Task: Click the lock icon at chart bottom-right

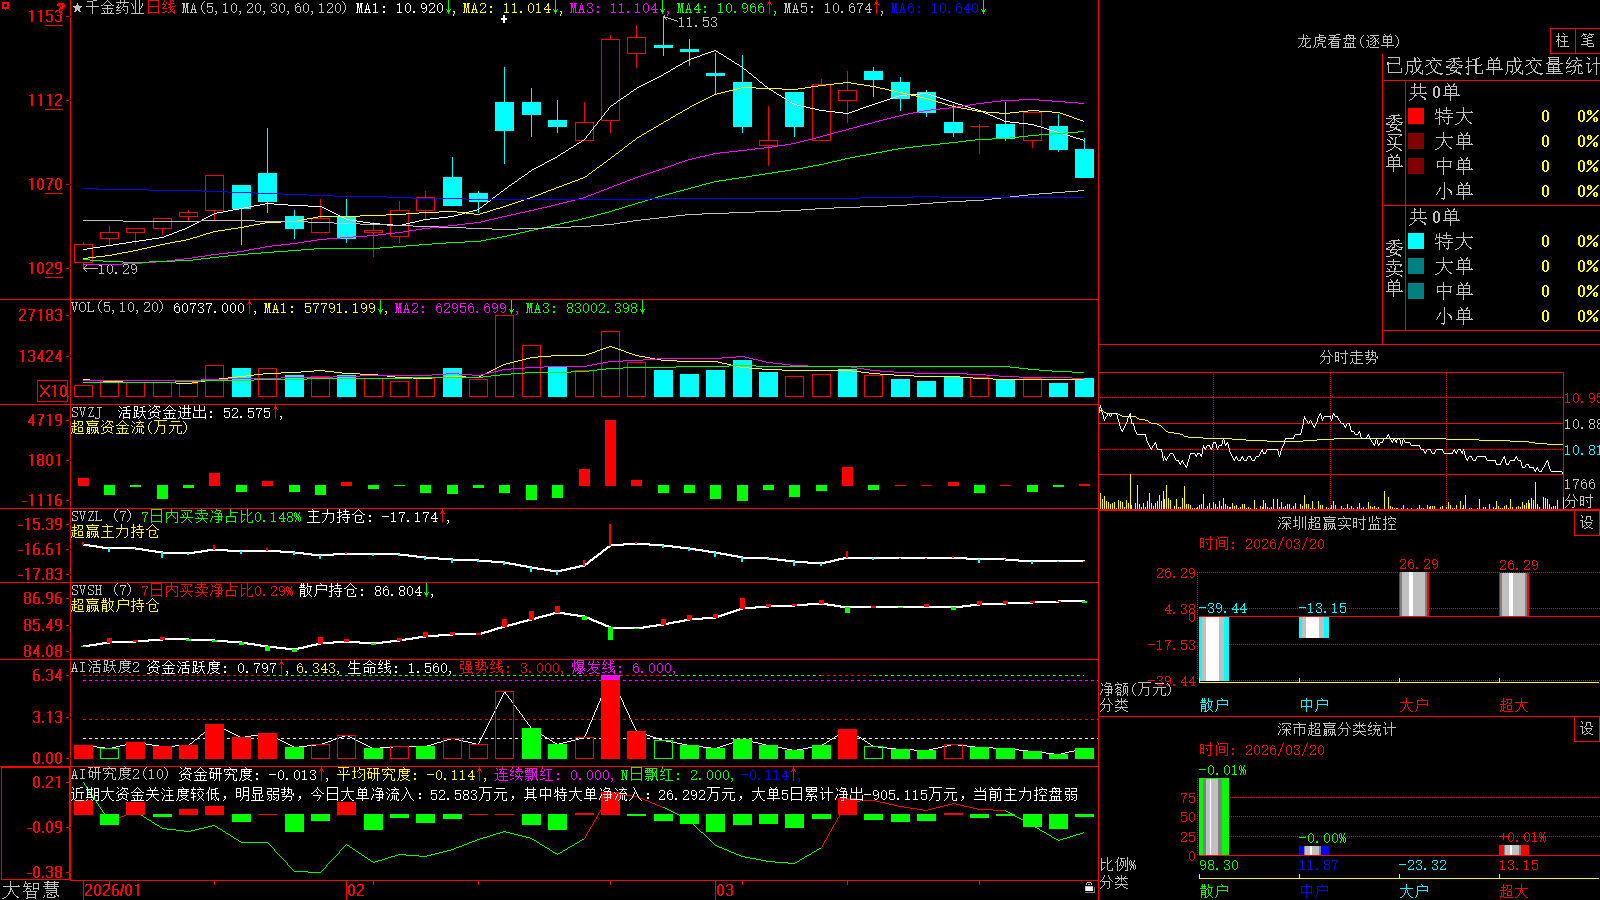Action: [1089, 887]
